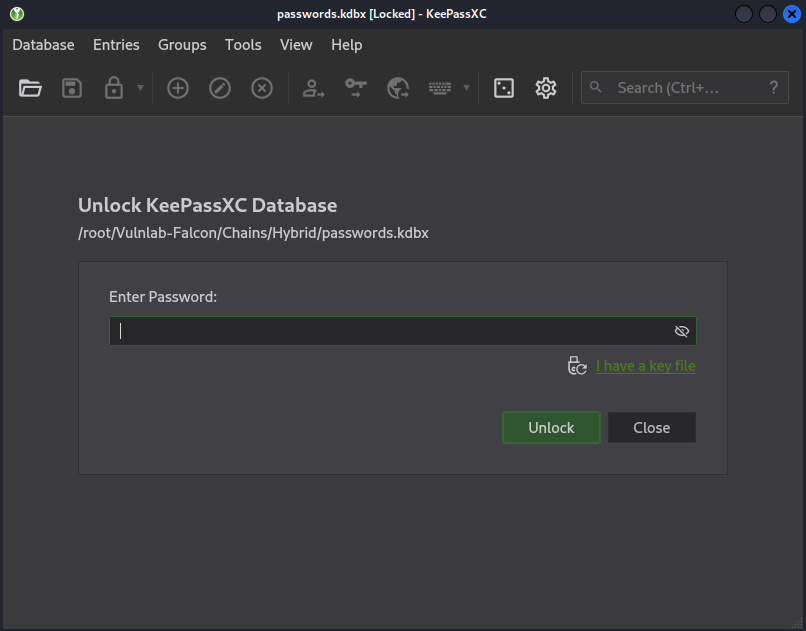Open the Database menu
Viewport: 806px width, 631px height.
click(x=43, y=45)
